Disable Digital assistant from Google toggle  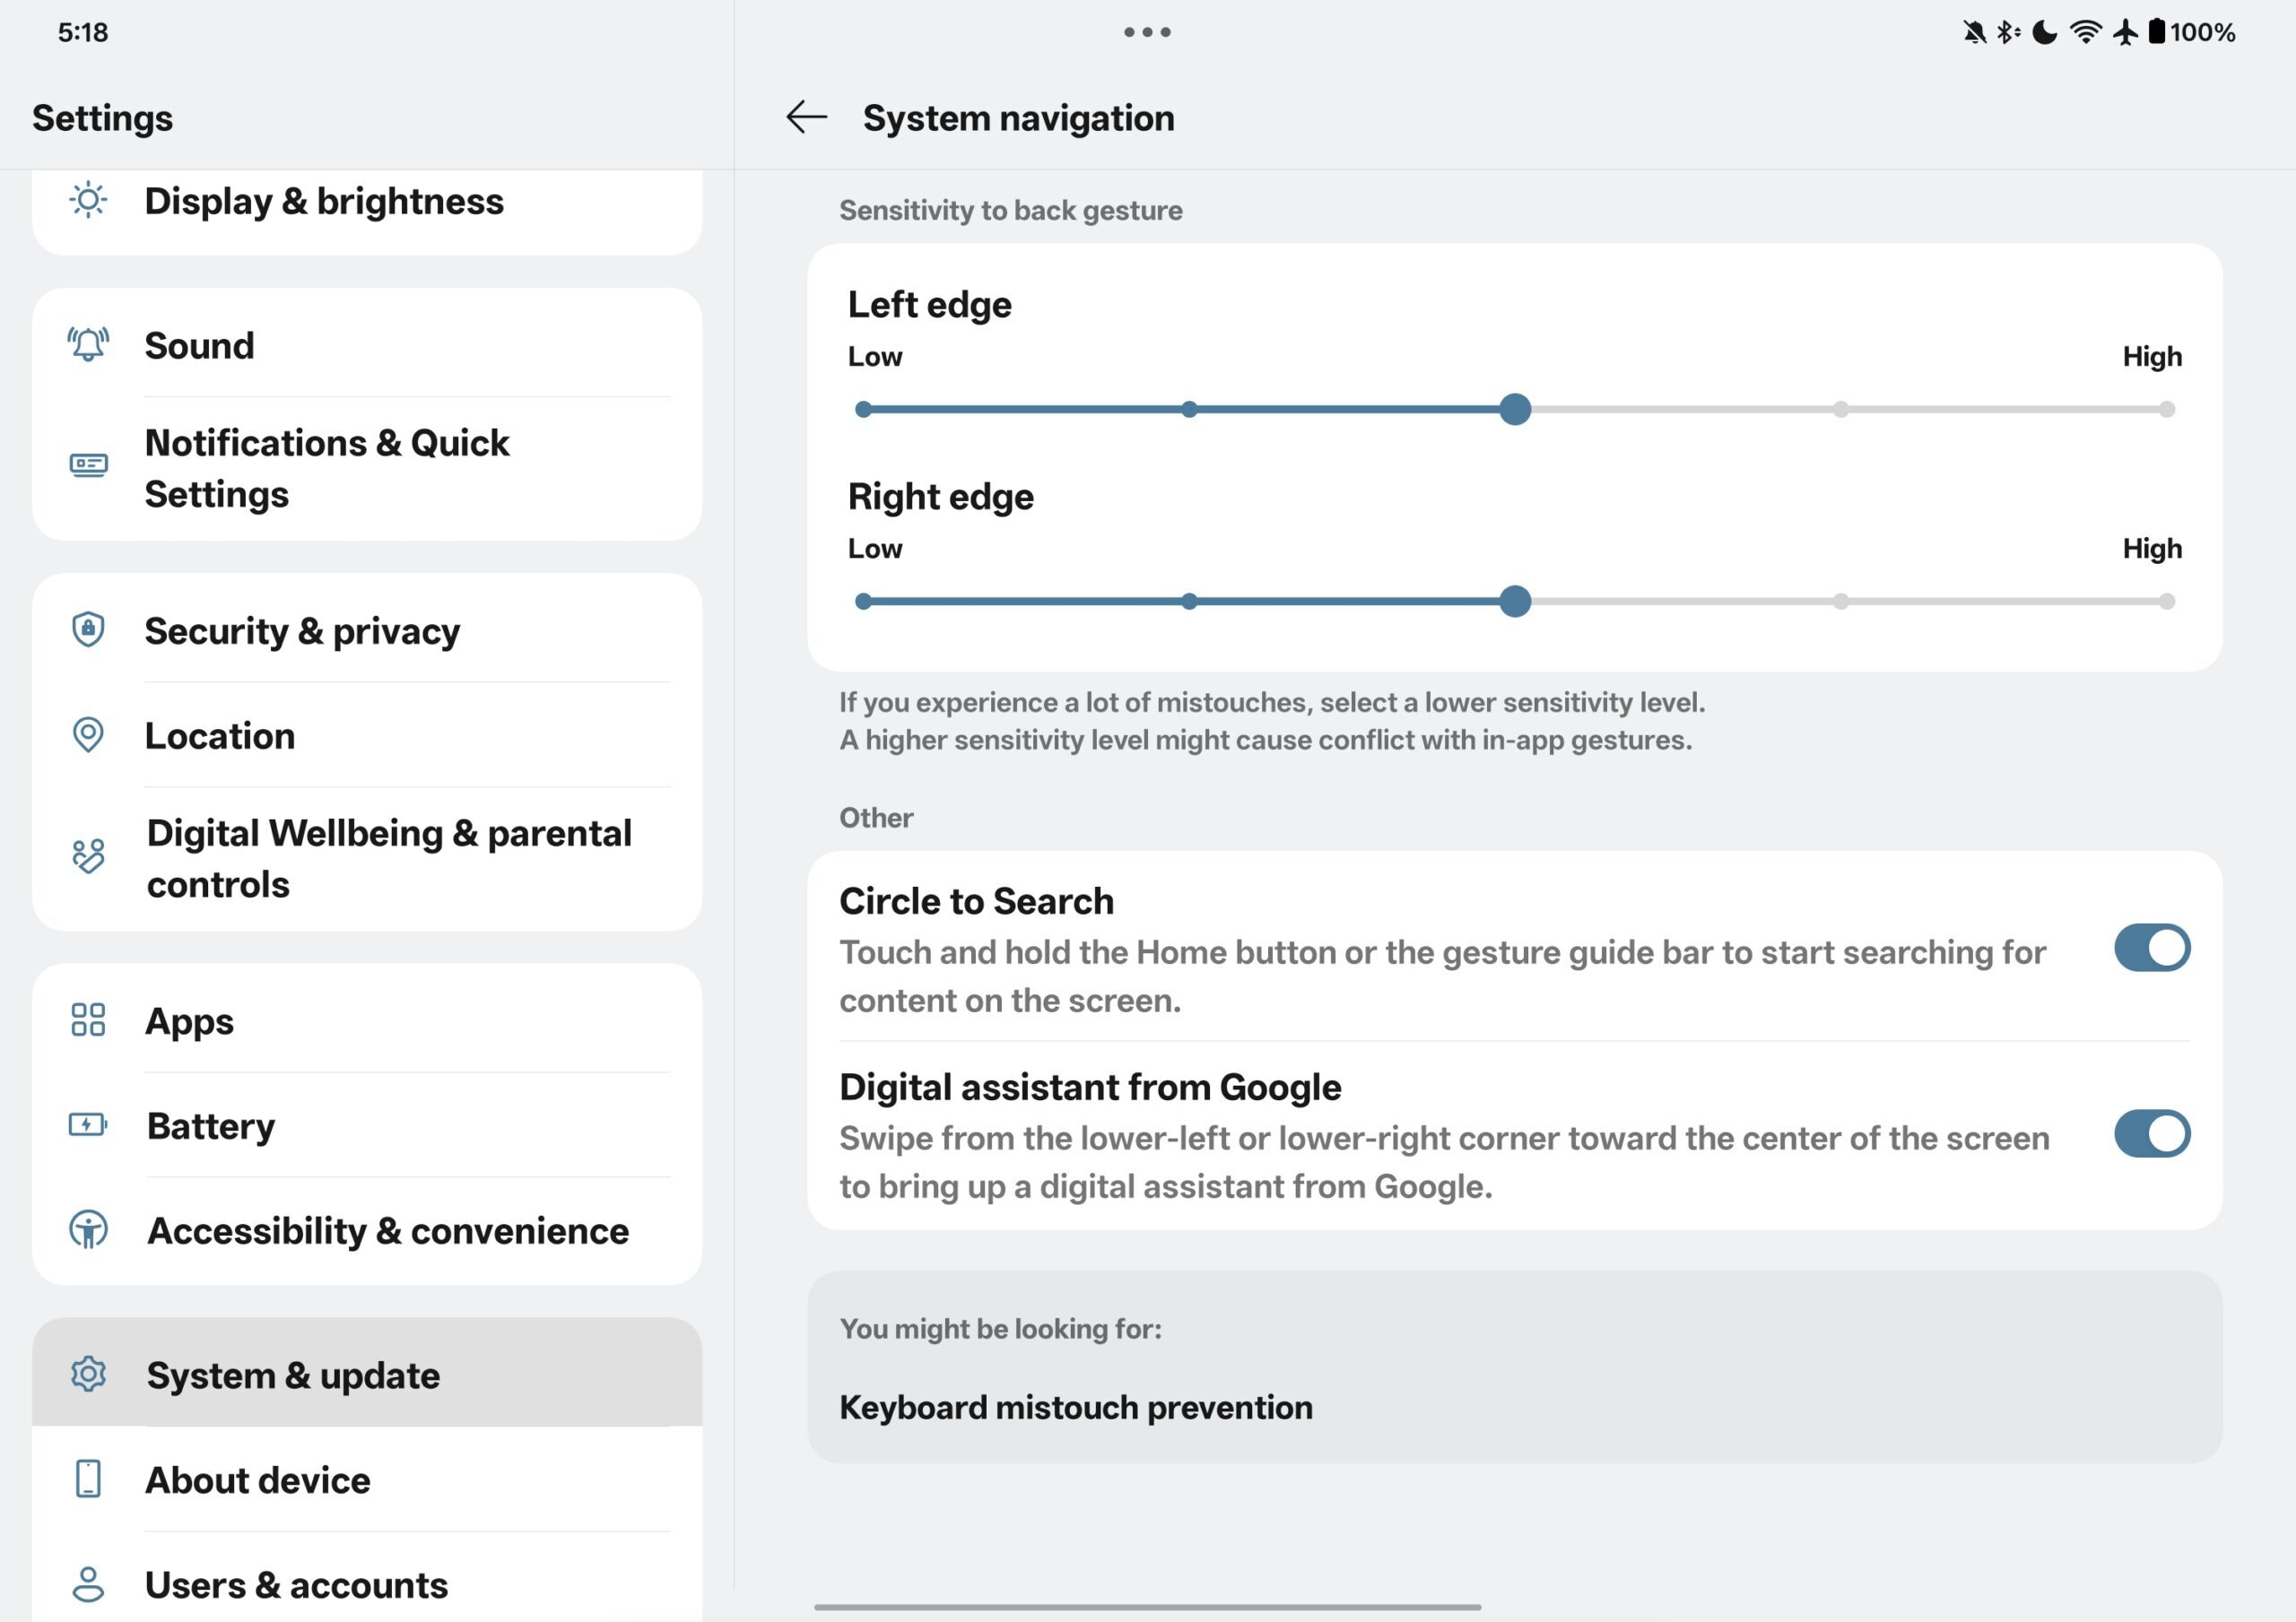click(2151, 1134)
